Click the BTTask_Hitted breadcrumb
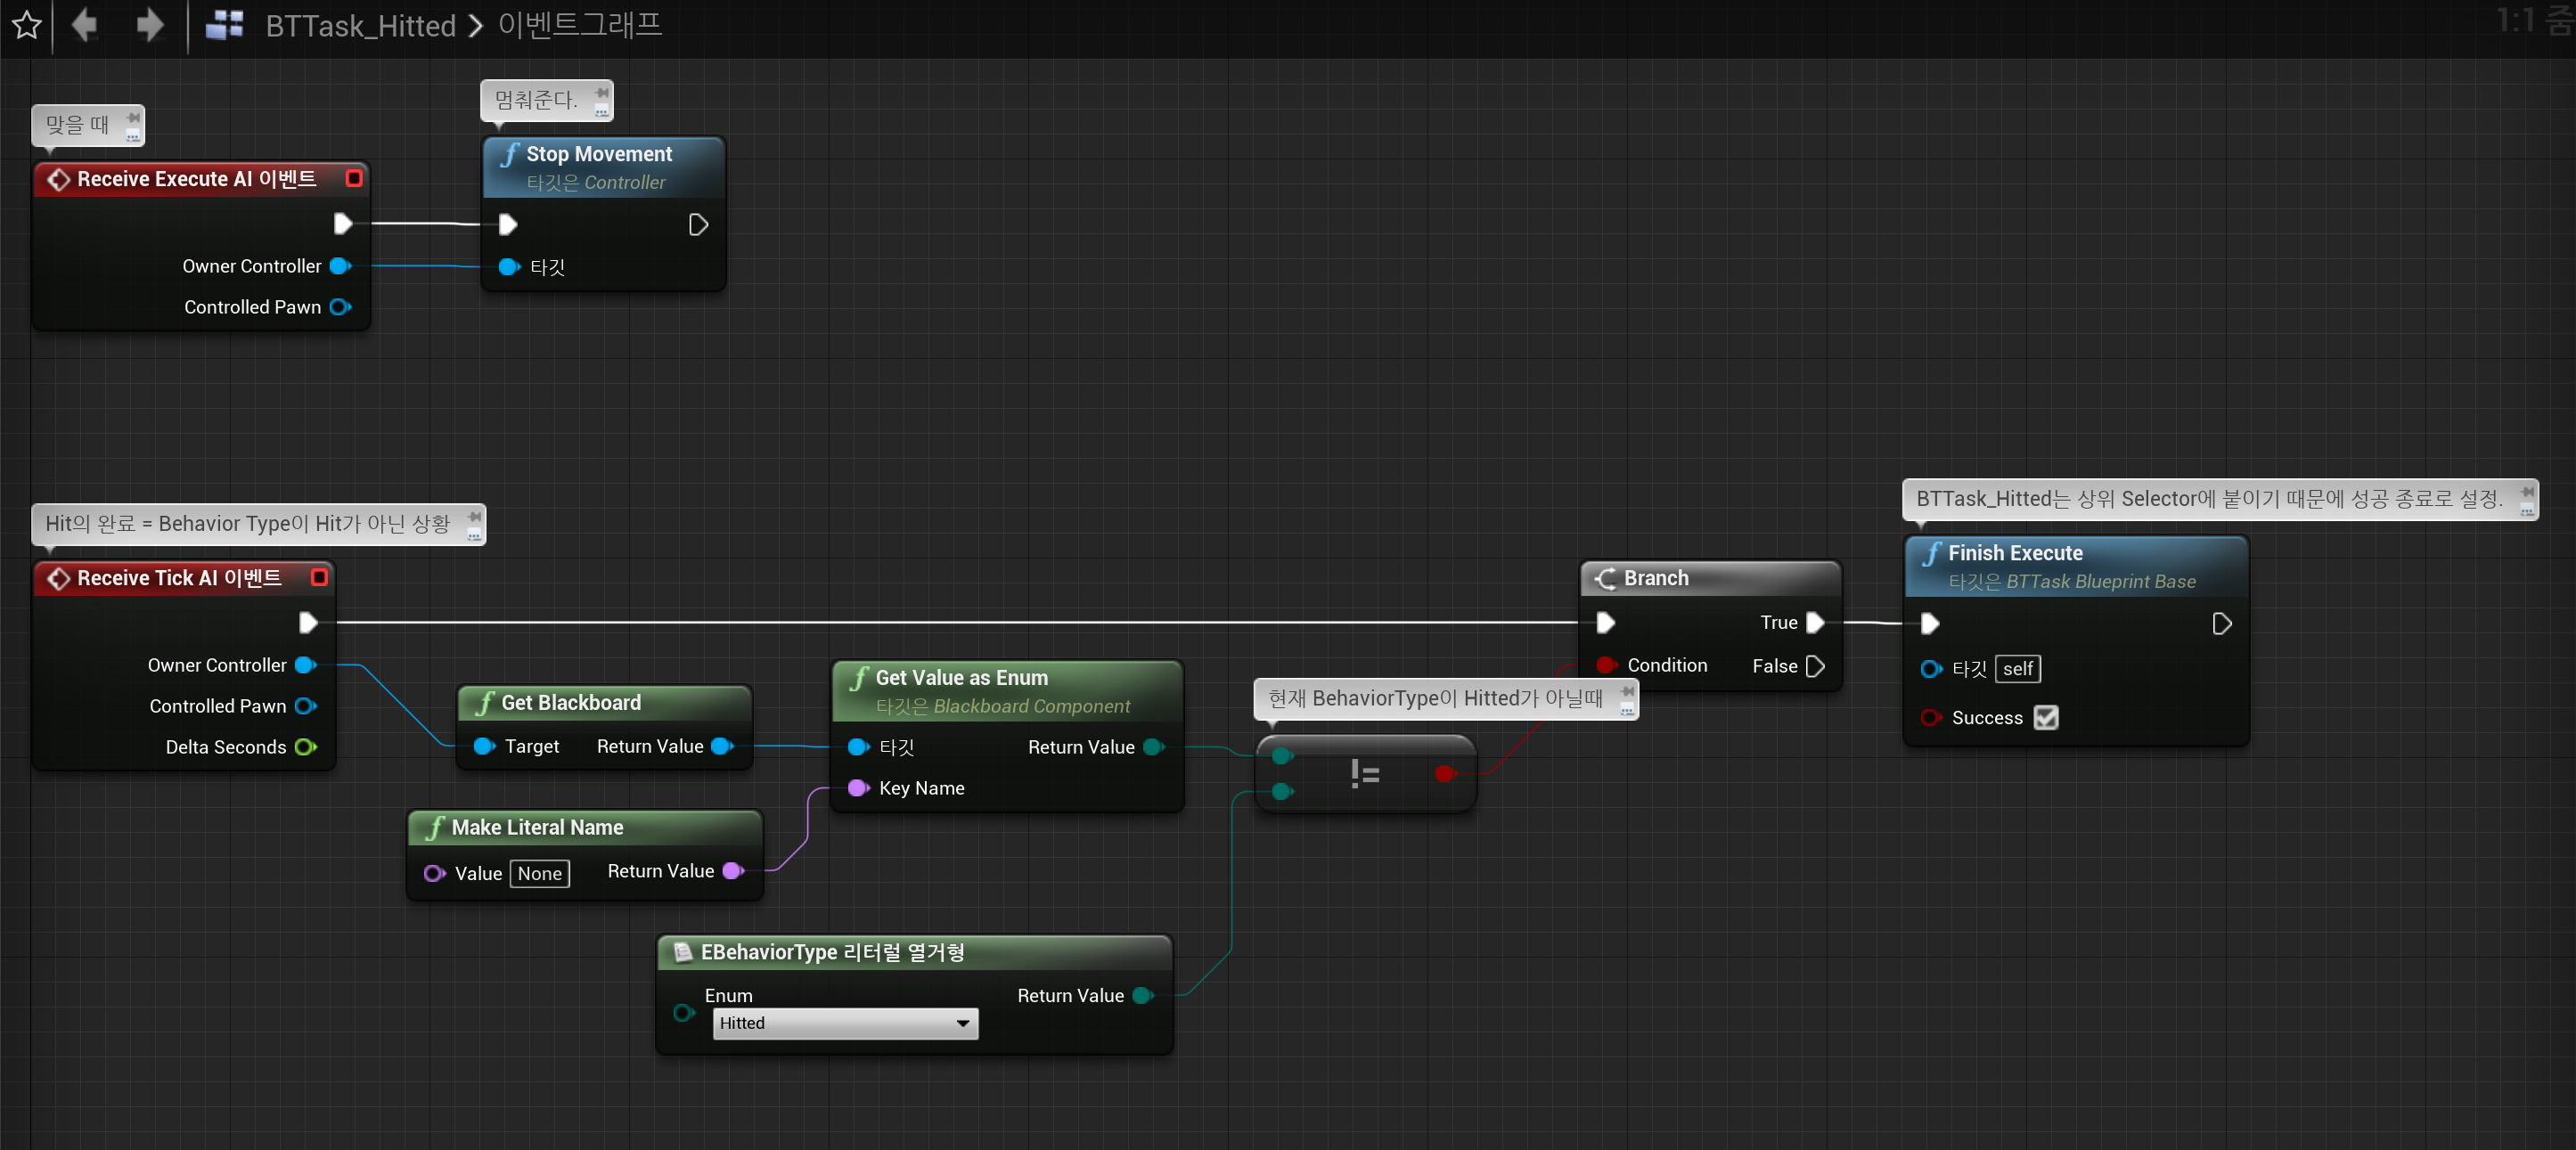The width and height of the screenshot is (2576, 1150). point(360,26)
